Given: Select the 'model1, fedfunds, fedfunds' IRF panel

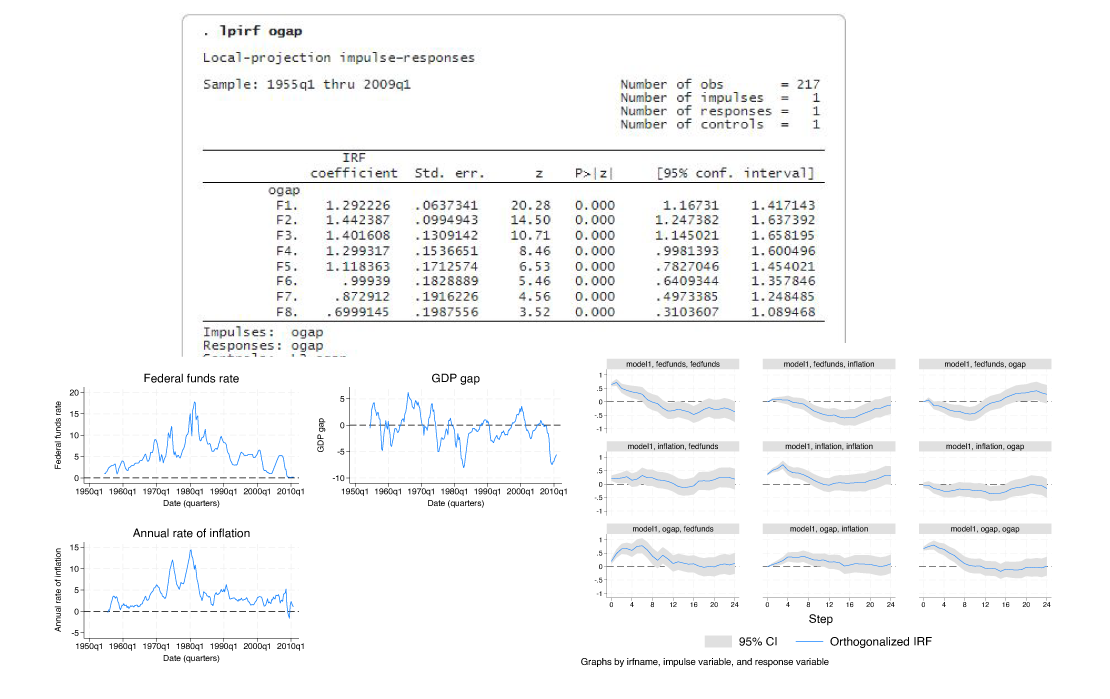Looking at the screenshot, I should tap(673, 397).
